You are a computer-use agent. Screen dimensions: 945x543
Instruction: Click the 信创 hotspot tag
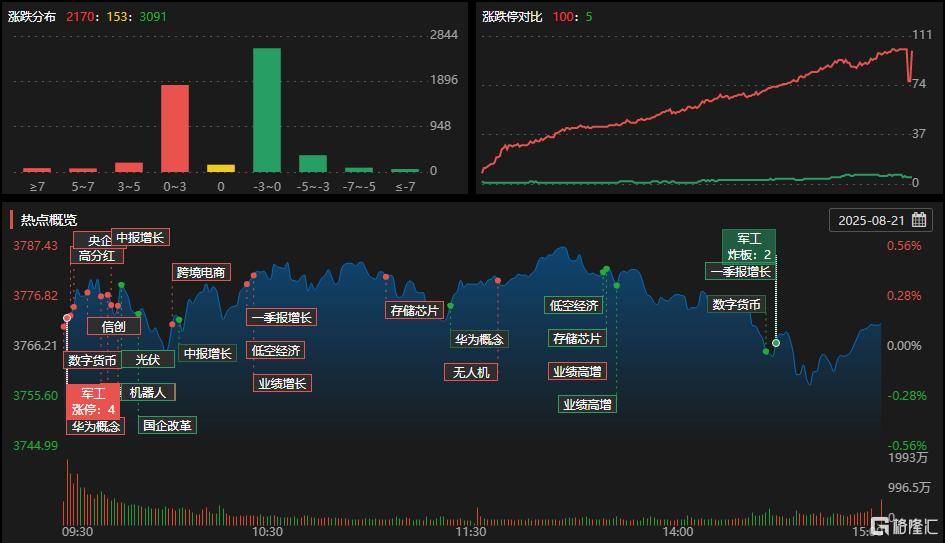coord(114,326)
